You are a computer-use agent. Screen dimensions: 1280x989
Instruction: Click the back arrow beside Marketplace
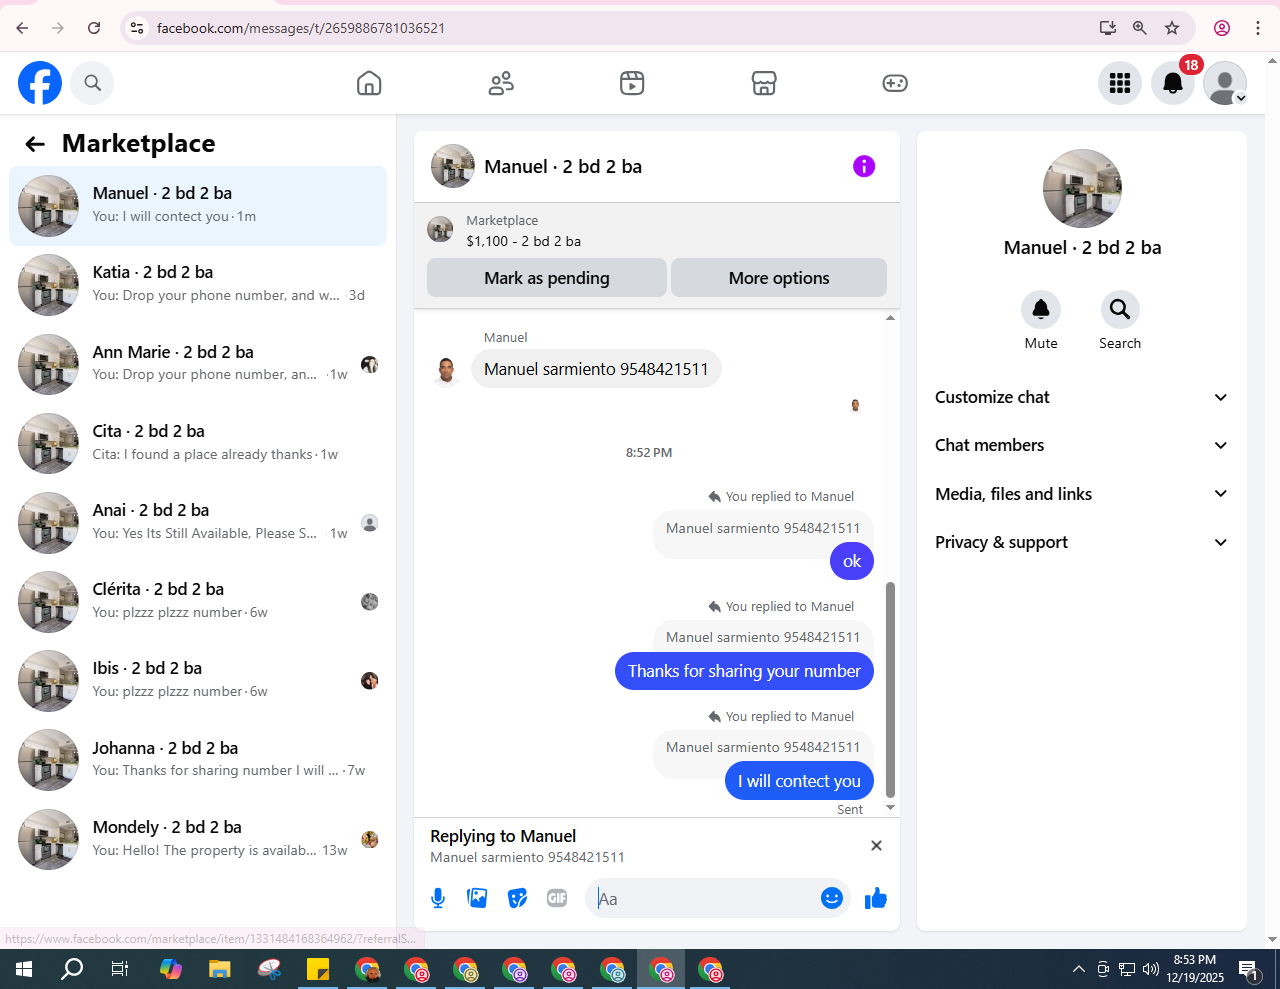click(35, 144)
